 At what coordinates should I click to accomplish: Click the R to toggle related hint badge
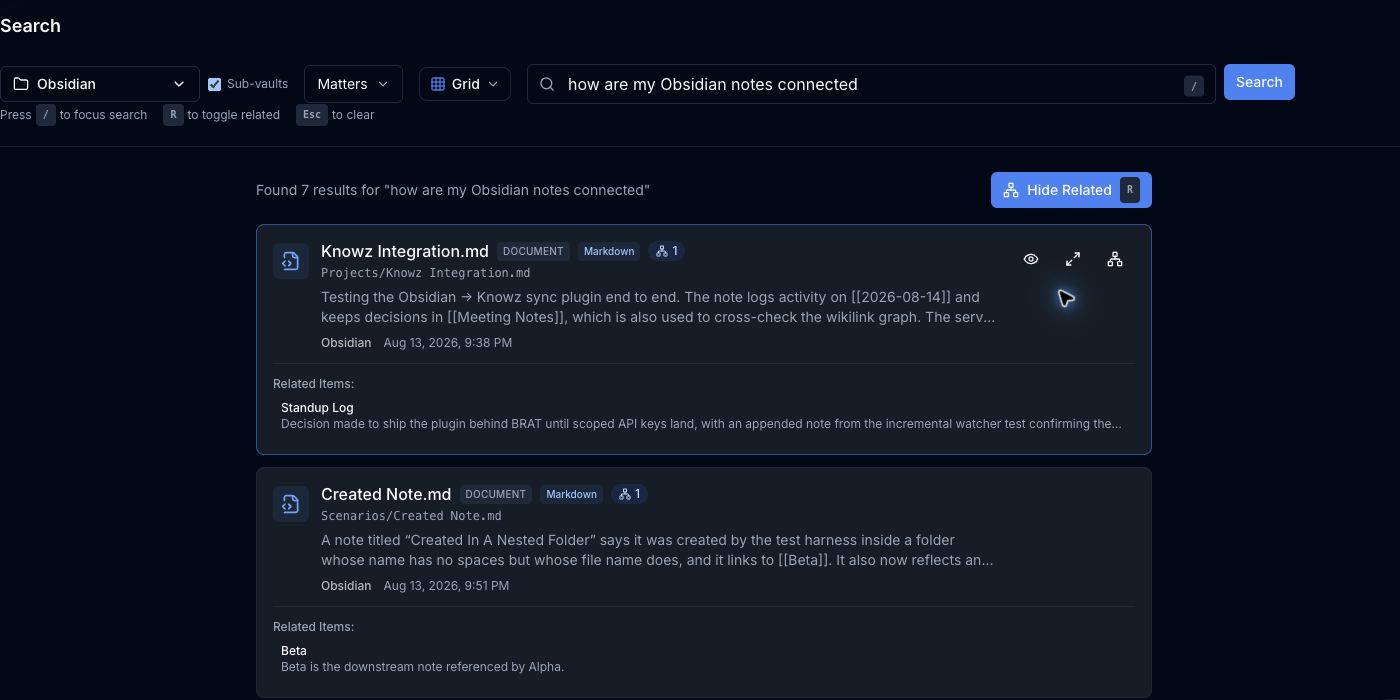pyautogui.click(x=173, y=115)
